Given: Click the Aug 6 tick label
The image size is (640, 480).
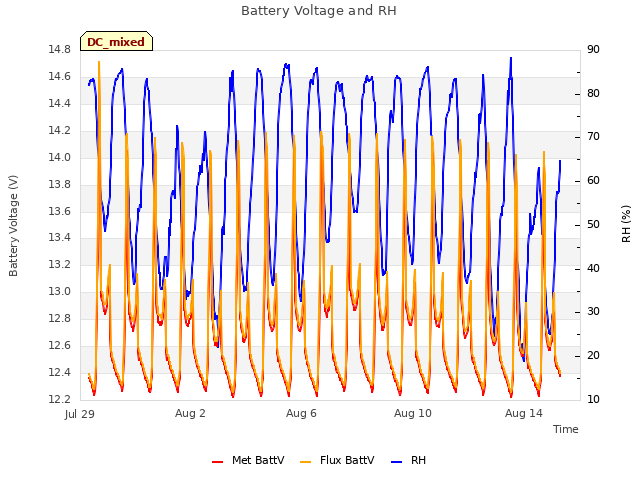Looking at the screenshot, I should tap(301, 413).
